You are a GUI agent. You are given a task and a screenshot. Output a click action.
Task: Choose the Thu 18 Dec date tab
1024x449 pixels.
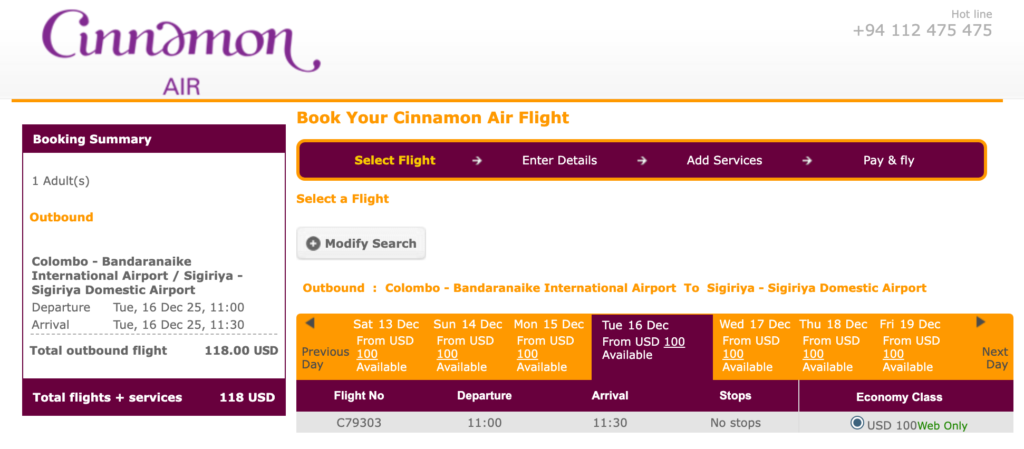pyautogui.click(x=834, y=345)
